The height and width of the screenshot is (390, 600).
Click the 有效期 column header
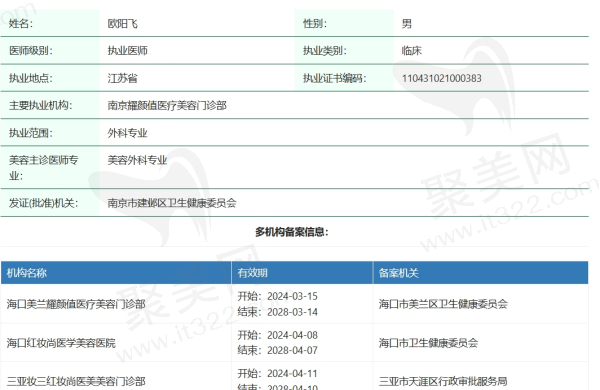pos(253,273)
